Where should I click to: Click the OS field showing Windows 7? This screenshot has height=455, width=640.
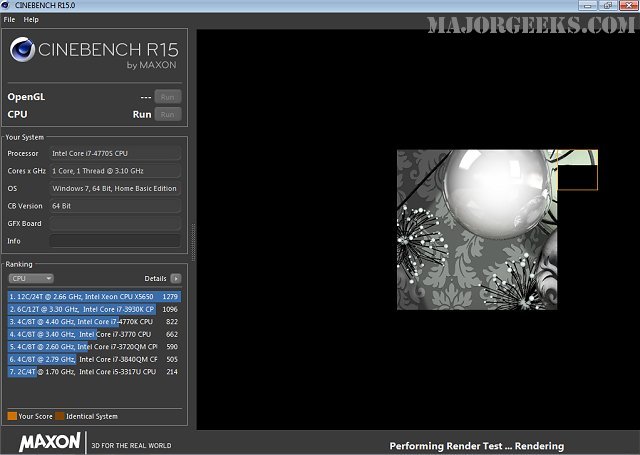click(x=115, y=189)
